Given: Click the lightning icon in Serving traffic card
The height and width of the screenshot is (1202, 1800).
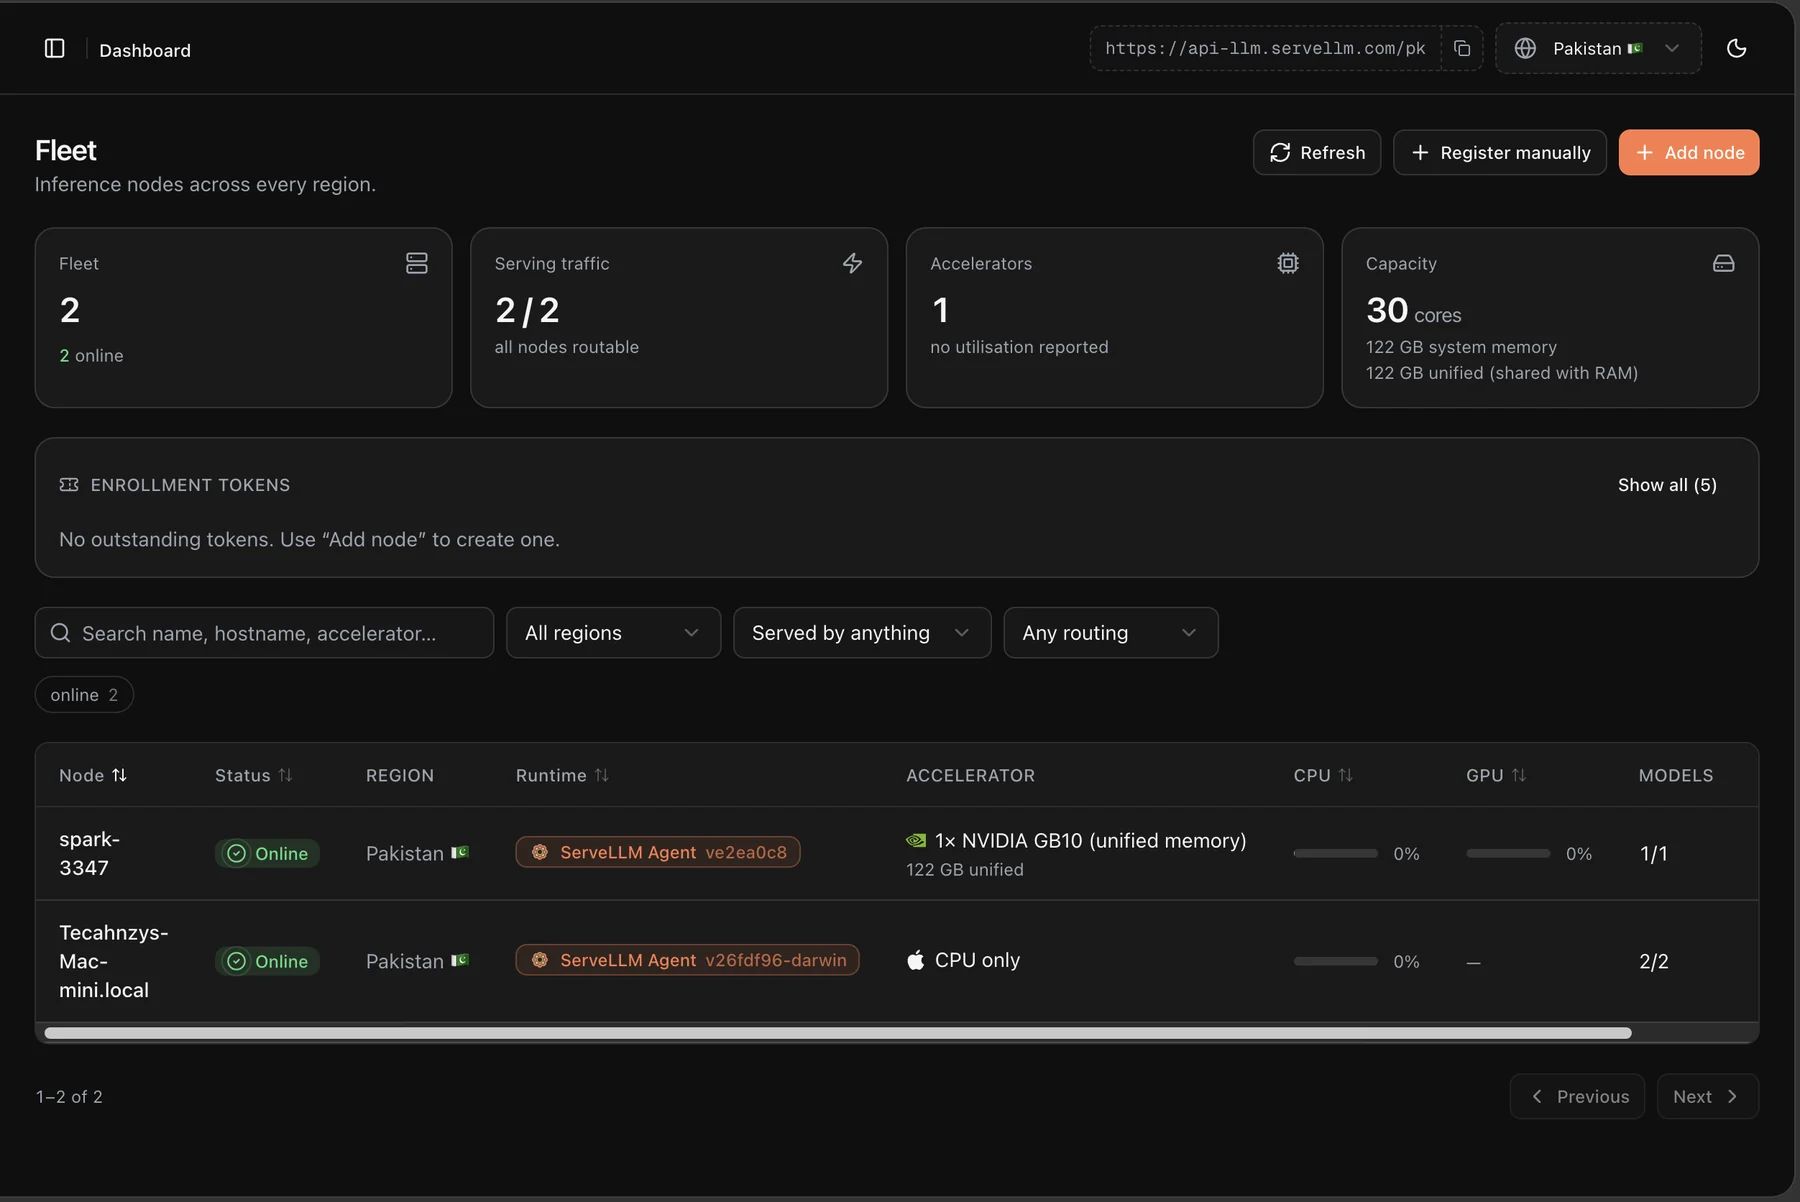Looking at the screenshot, I should point(852,263).
